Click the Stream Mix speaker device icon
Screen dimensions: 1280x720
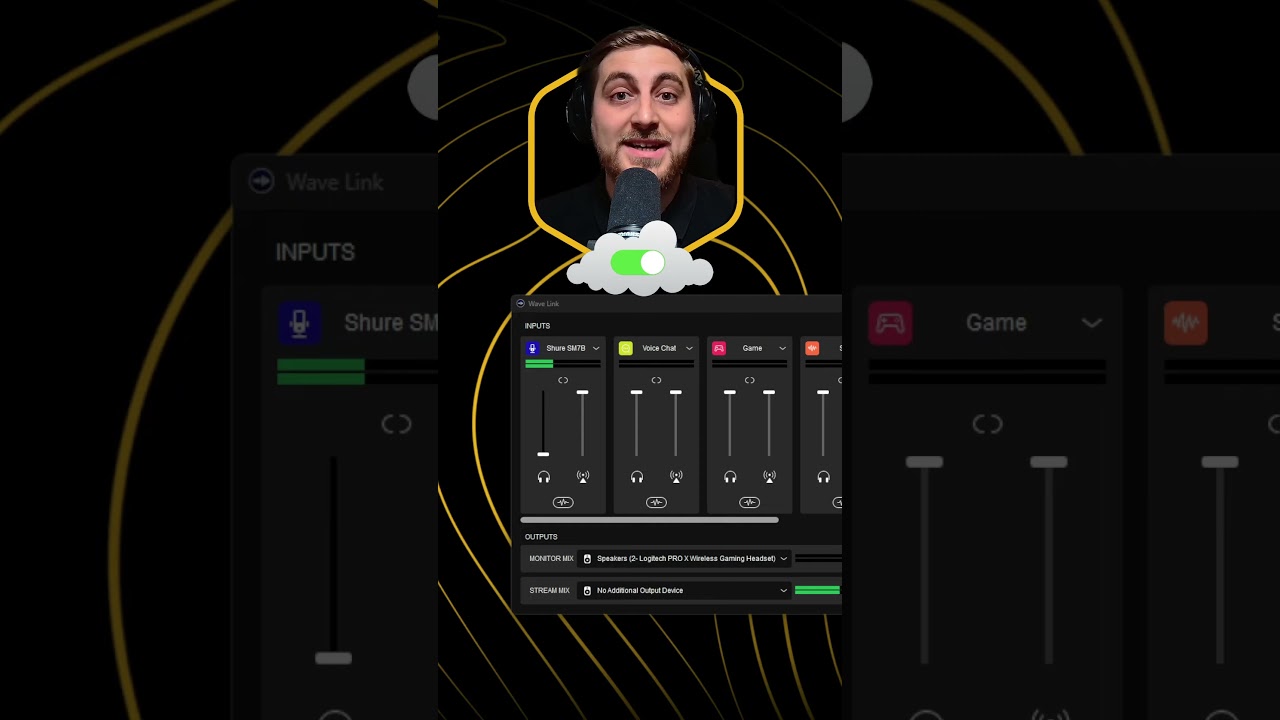[x=587, y=591]
